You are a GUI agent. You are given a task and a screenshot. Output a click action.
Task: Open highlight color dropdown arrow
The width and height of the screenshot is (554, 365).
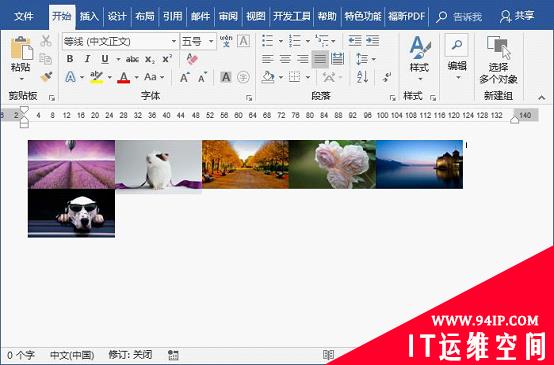(x=110, y=77)
